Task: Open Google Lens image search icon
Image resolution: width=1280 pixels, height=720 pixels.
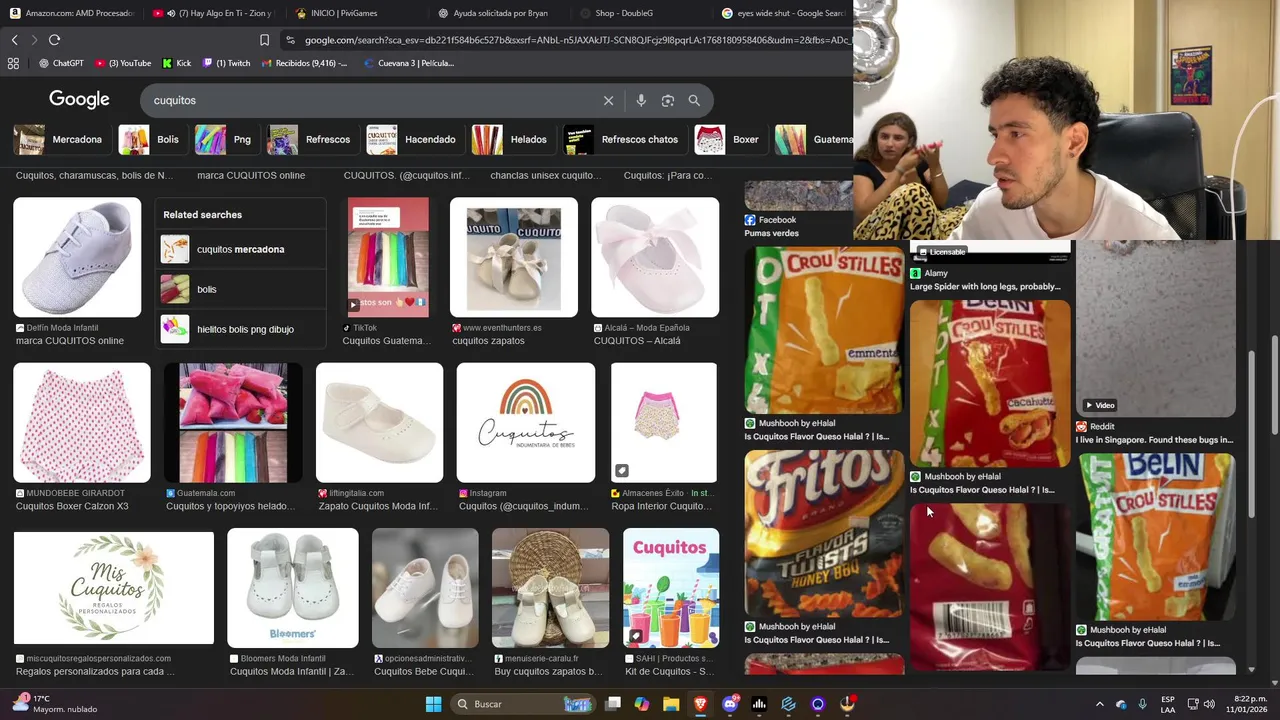Action: (668, 100)
